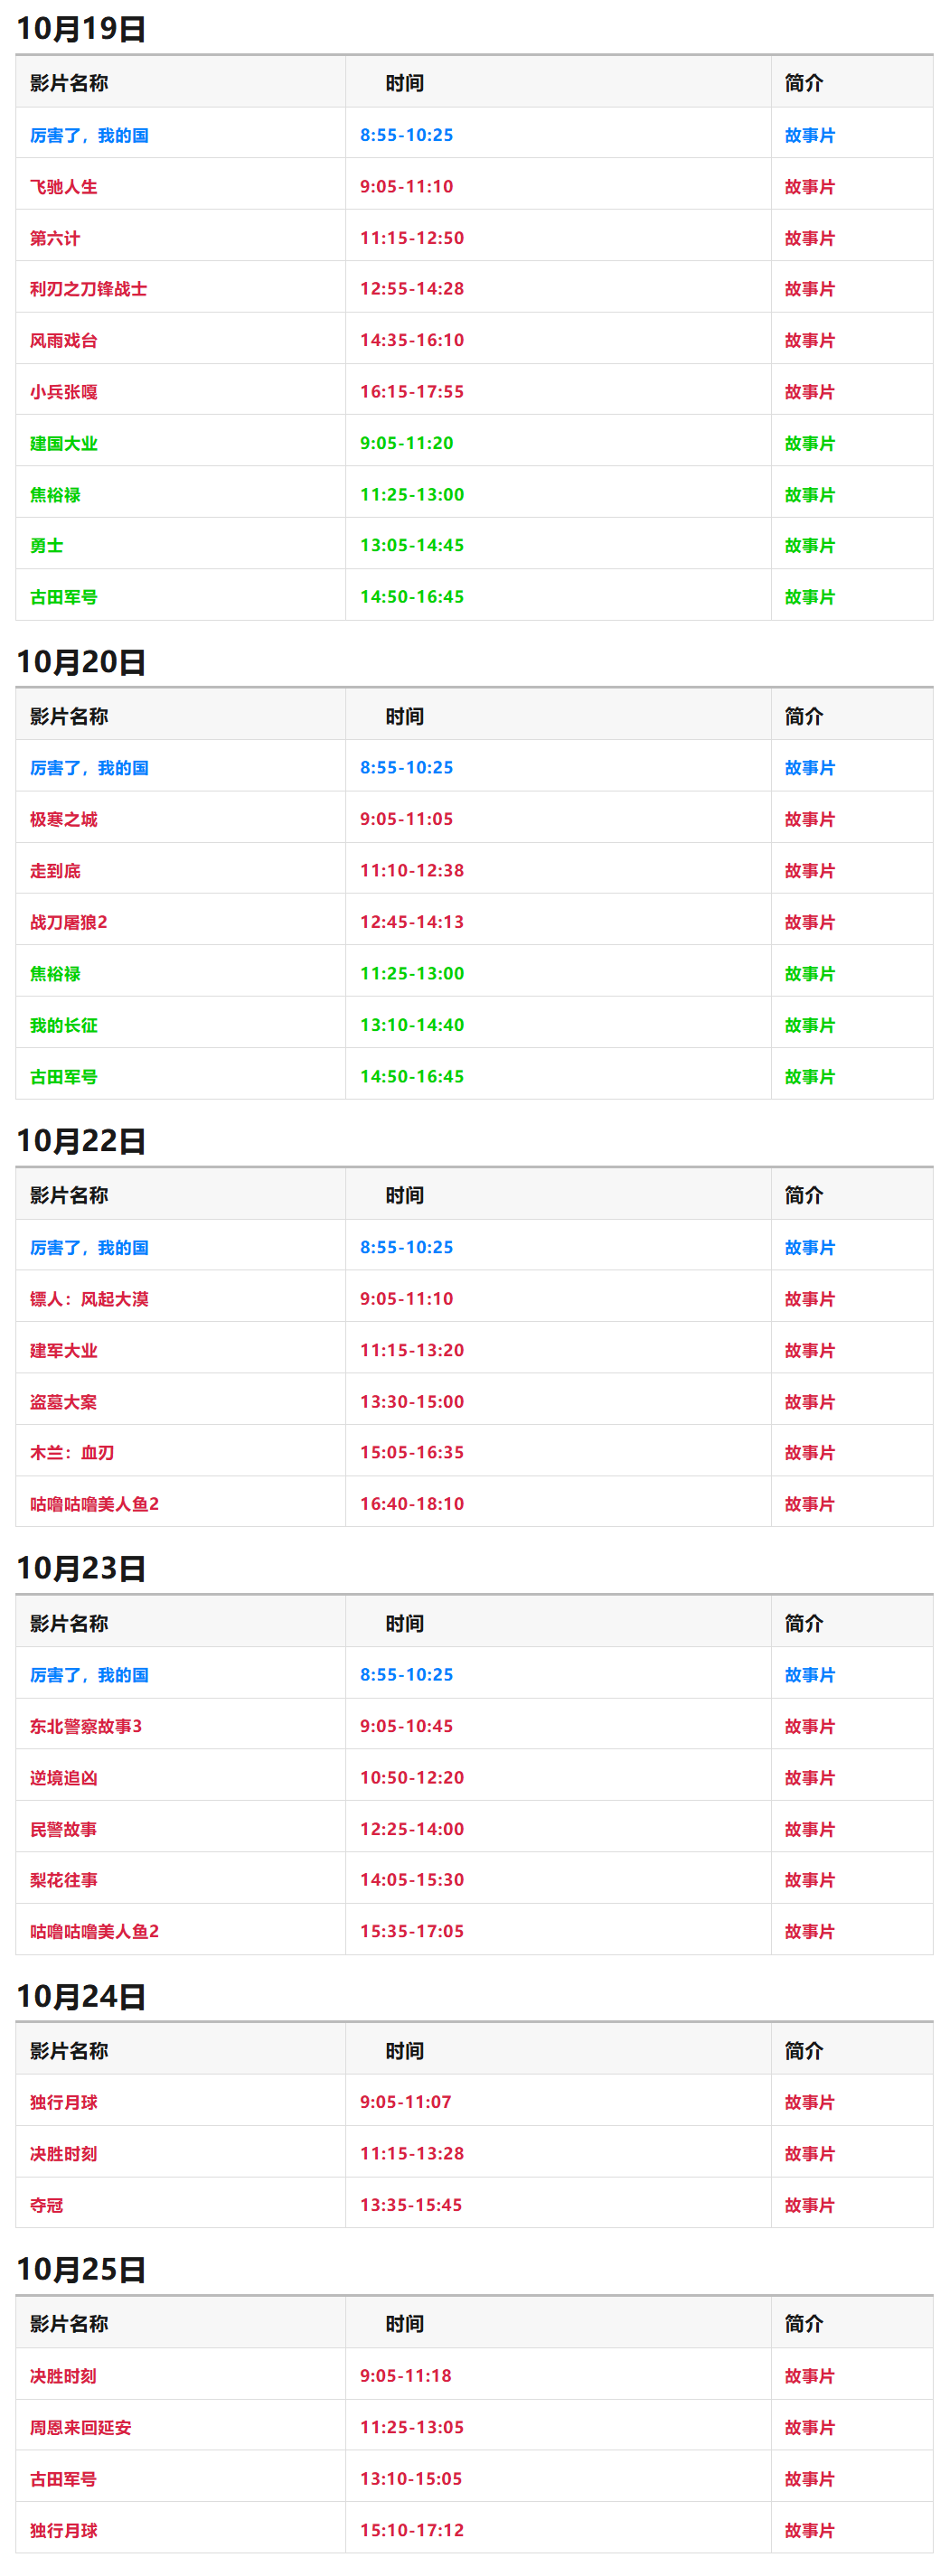Image resolution: width=950 pixels, height=2576 pixels.
Task: Click the 第六计 film title
Action: [55, 238]
